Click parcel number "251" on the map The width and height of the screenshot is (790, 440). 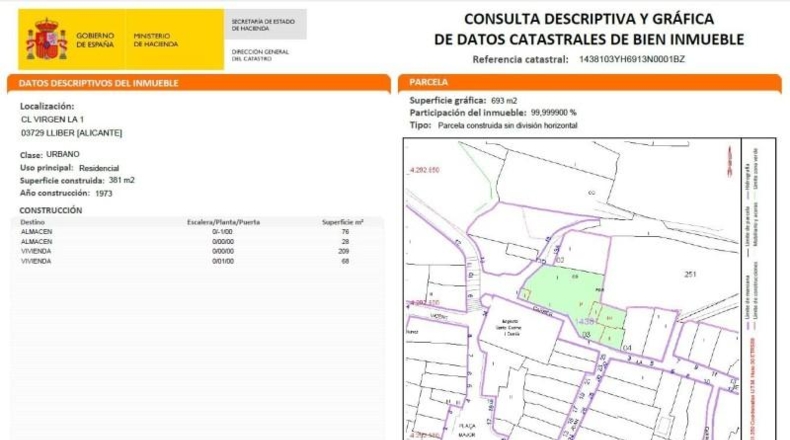(x=690, y=274)
